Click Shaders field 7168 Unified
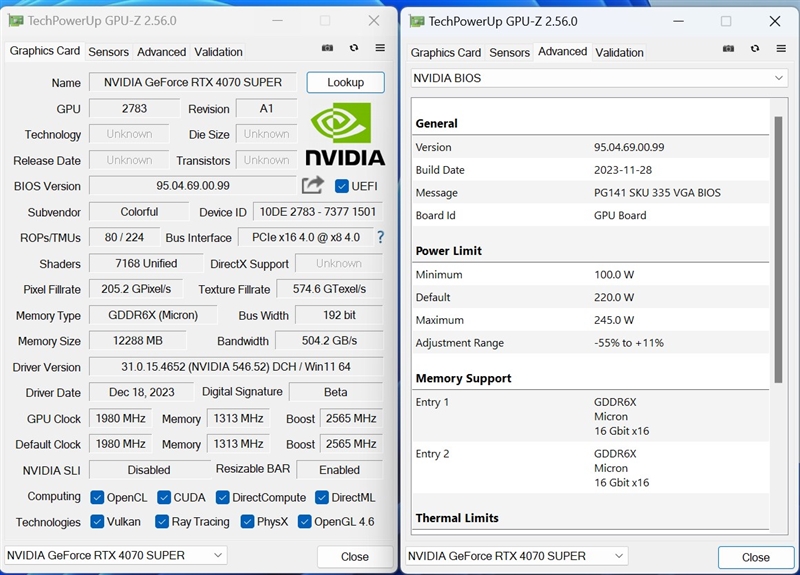This screenshot has width=800, height=575. 146,263
